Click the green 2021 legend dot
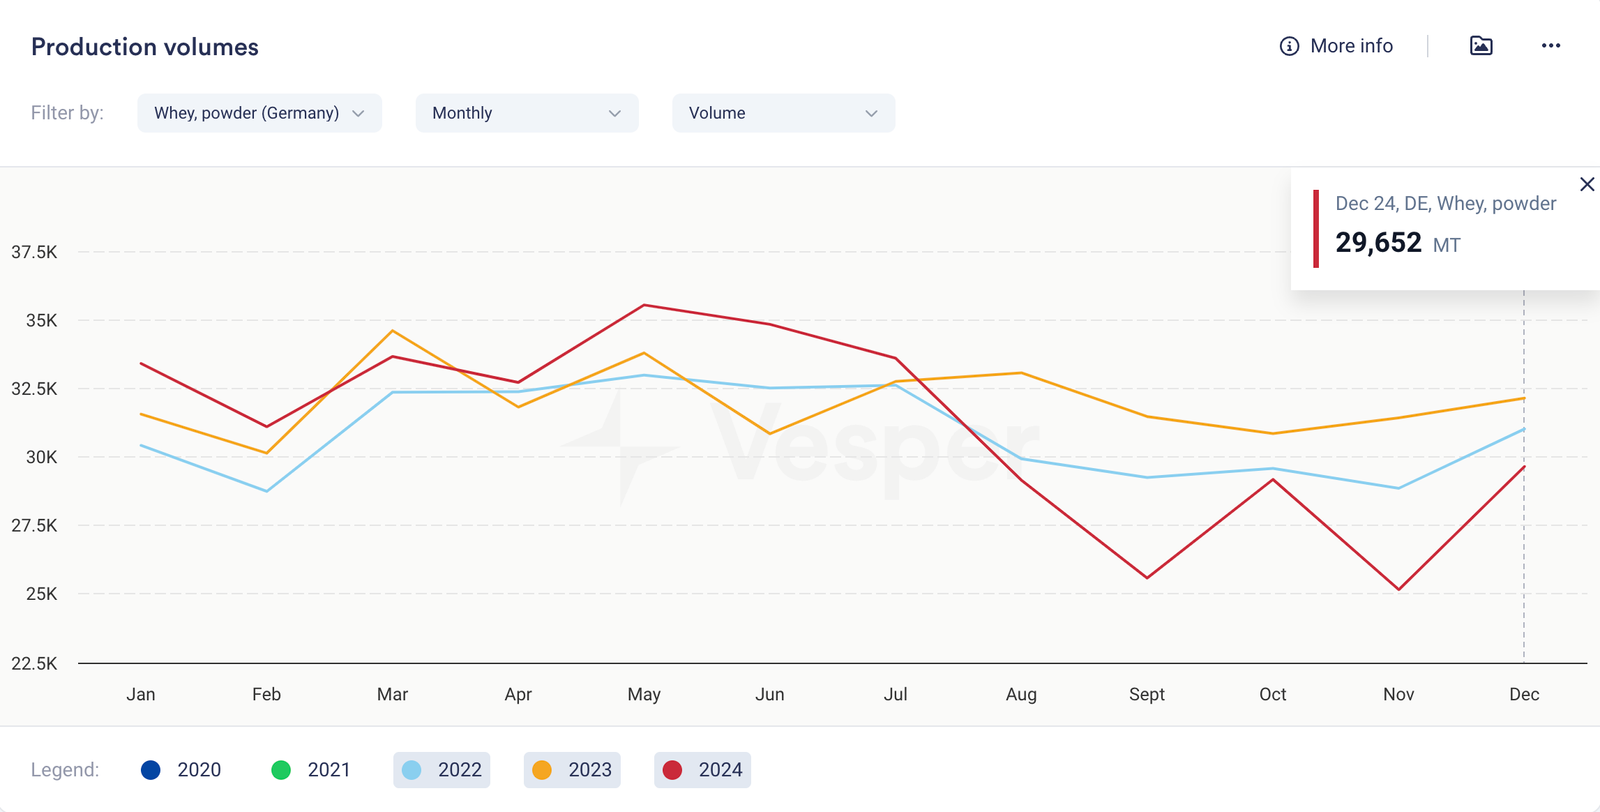This screenshot has width=1600, height=812. click(281, 770)
